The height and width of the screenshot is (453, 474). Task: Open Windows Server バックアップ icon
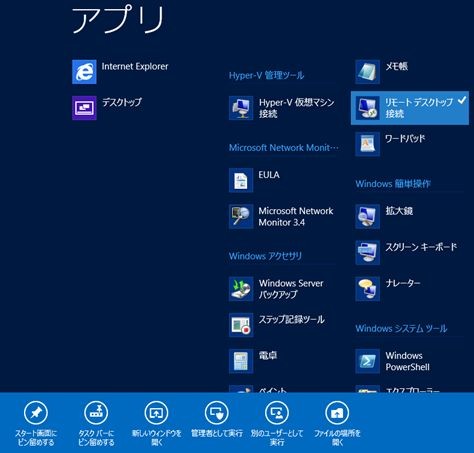[241, 289]
